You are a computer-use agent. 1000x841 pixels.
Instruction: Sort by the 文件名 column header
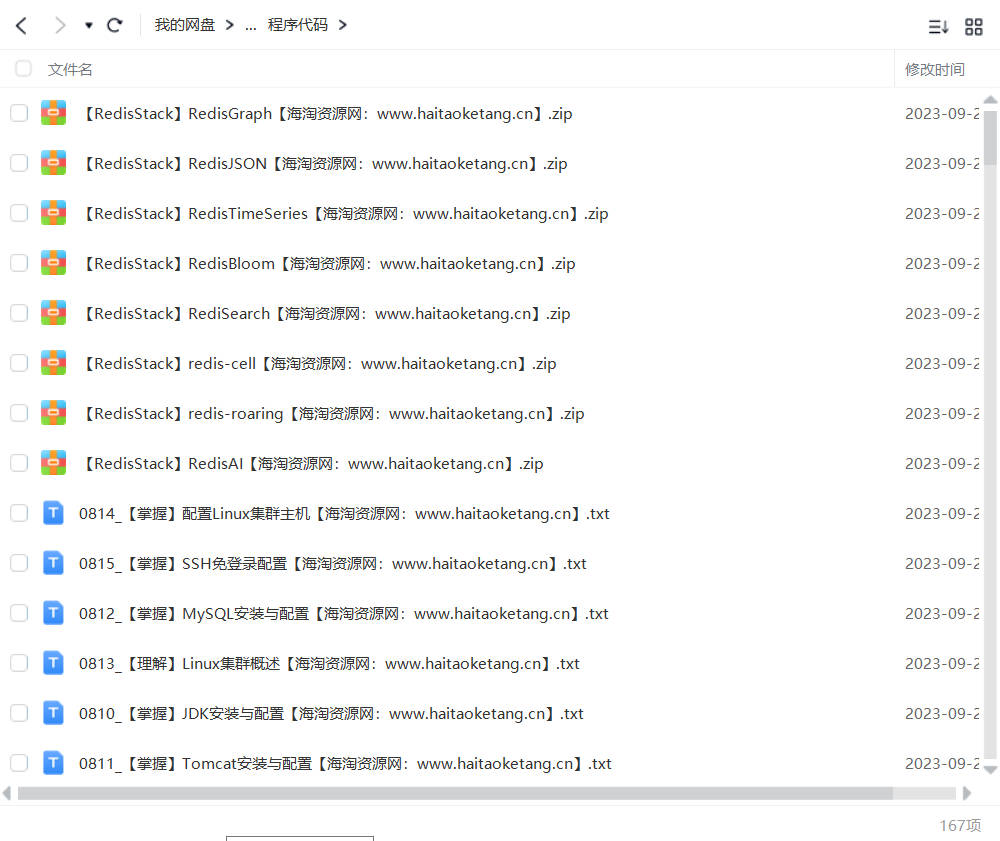click(70, 69)
